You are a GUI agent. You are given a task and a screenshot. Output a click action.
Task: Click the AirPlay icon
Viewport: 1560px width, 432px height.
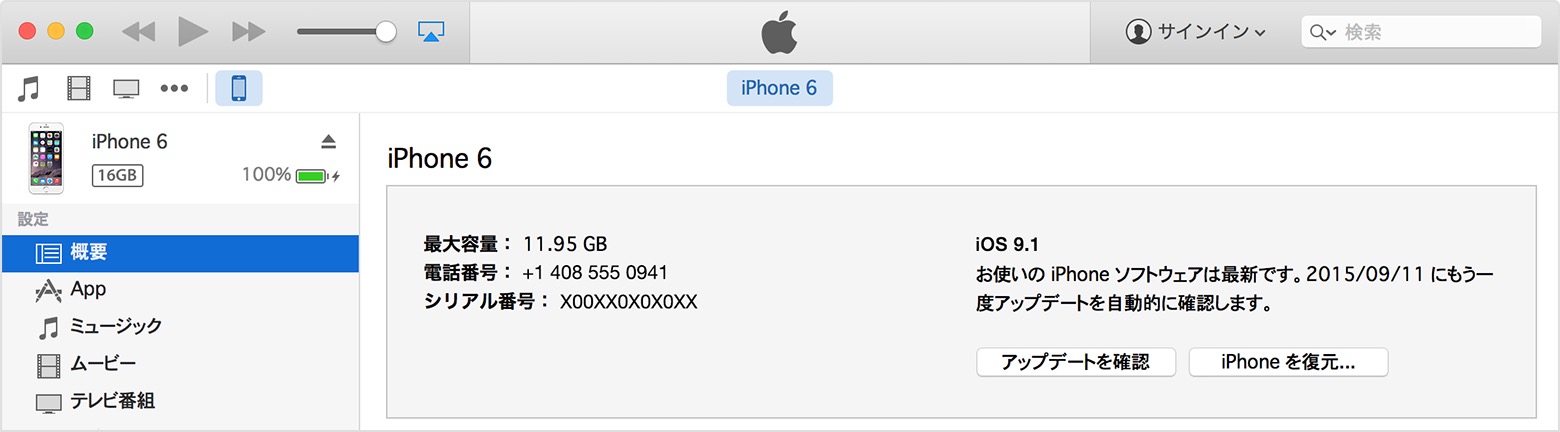431,32
